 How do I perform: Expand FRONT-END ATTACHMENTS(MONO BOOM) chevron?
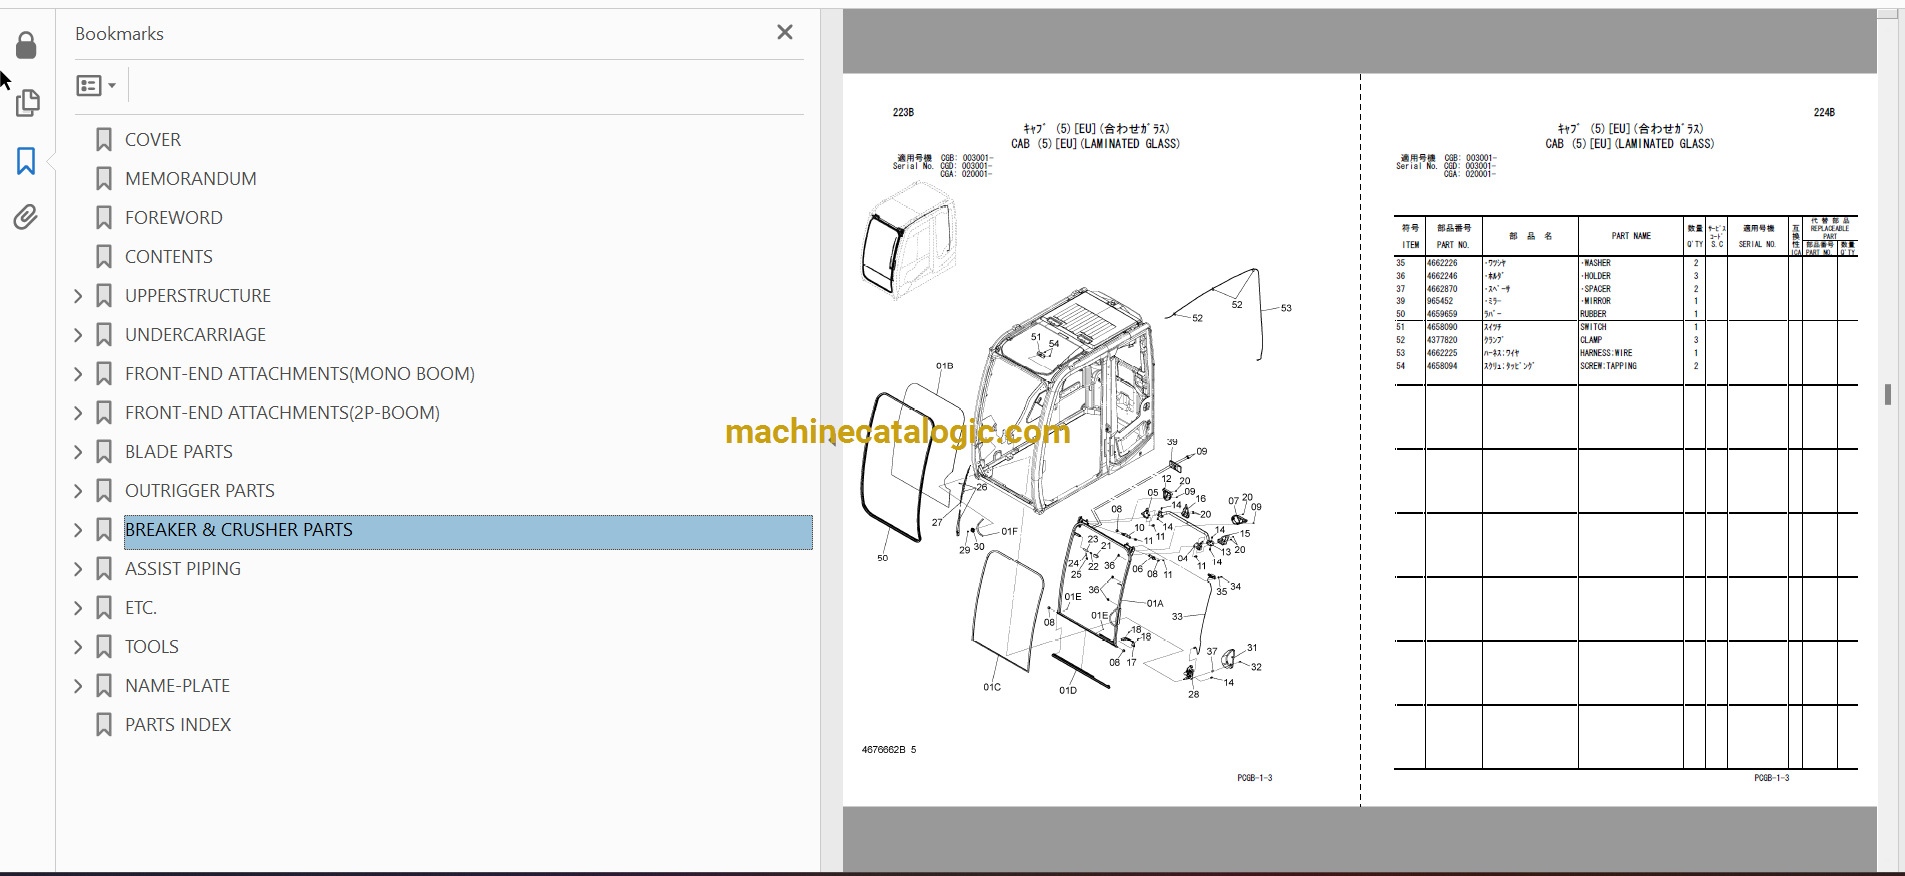coord(78,374)
